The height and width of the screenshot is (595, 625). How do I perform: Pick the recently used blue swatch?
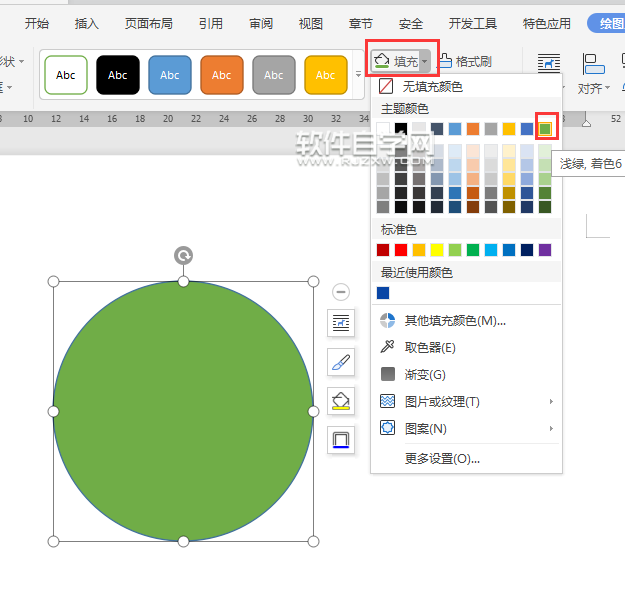click(x=383, y=292)
